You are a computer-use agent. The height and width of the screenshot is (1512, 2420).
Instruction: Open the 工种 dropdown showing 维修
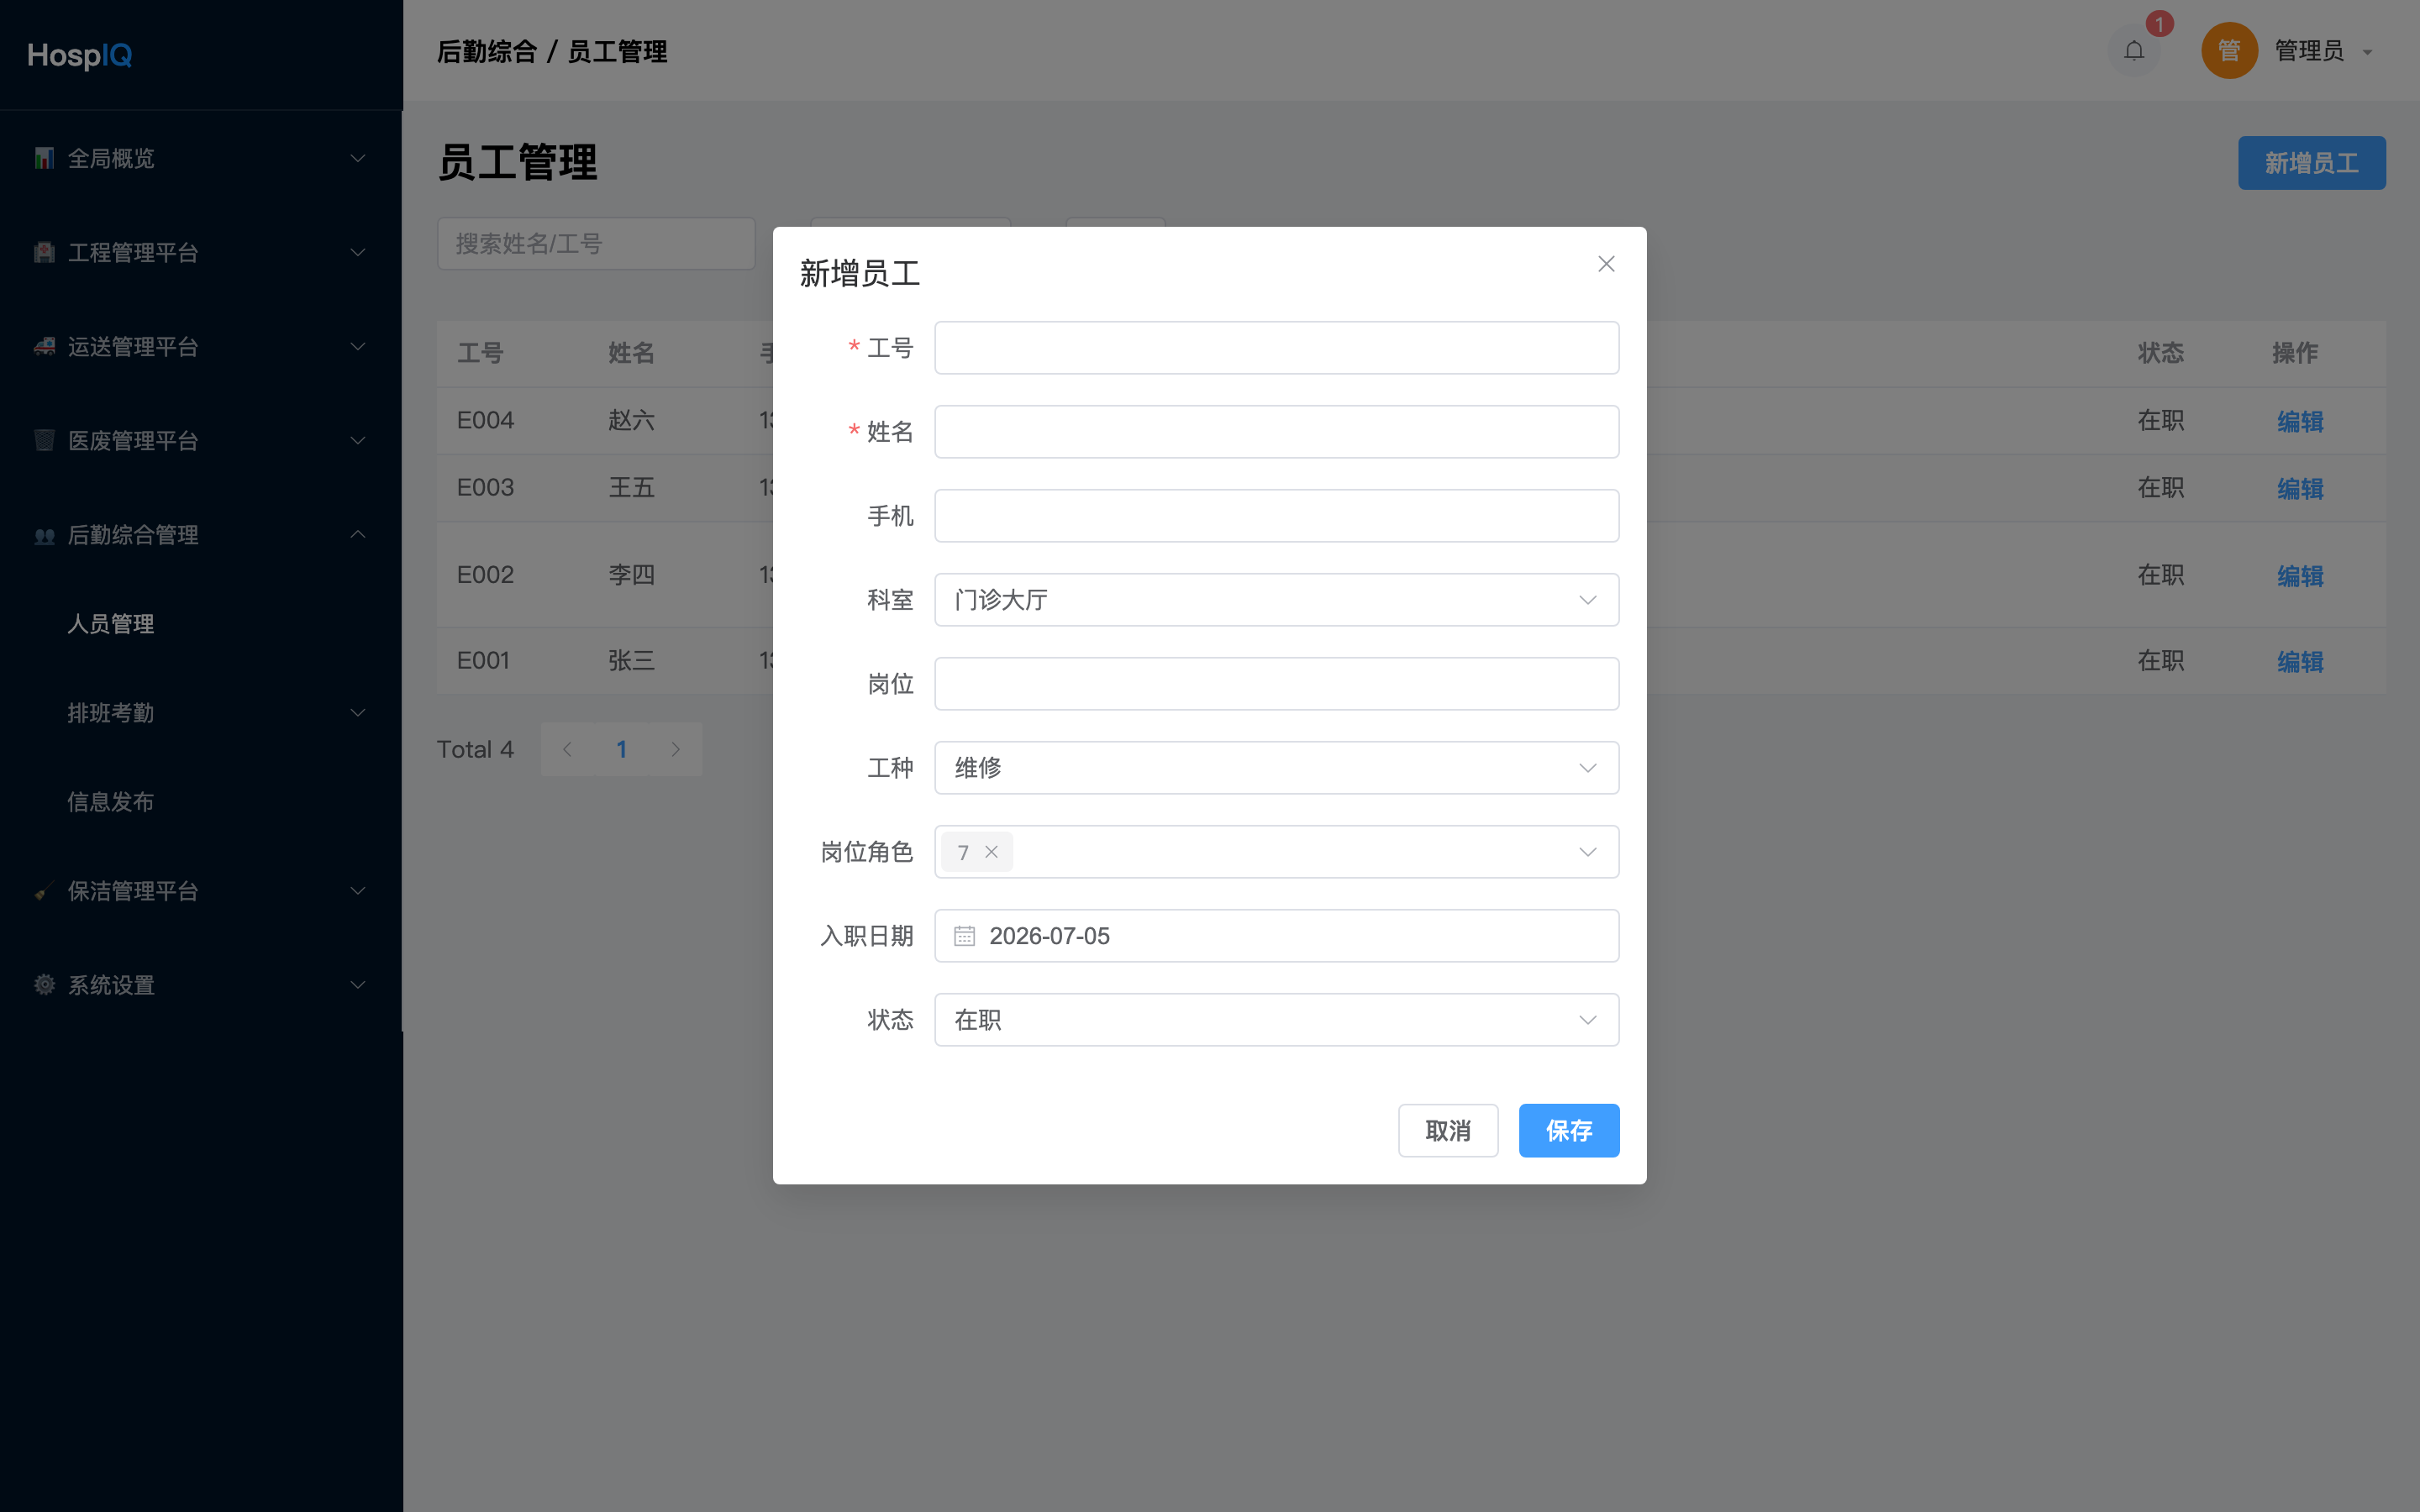pyautogui.click(x=1276, y=768)
